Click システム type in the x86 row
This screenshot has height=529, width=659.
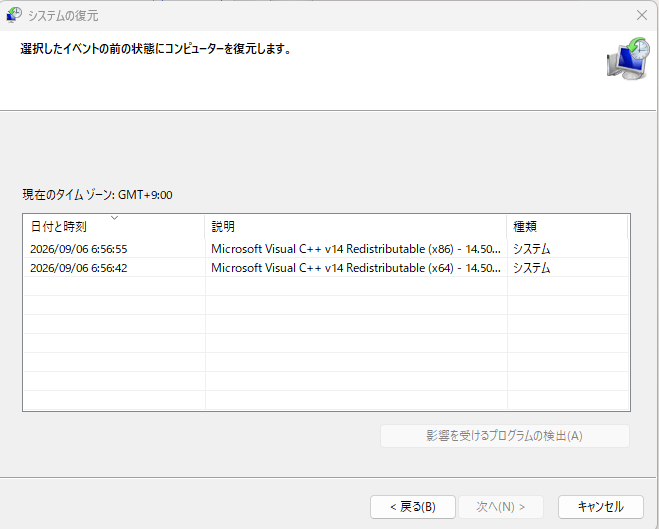pos(531,249)
